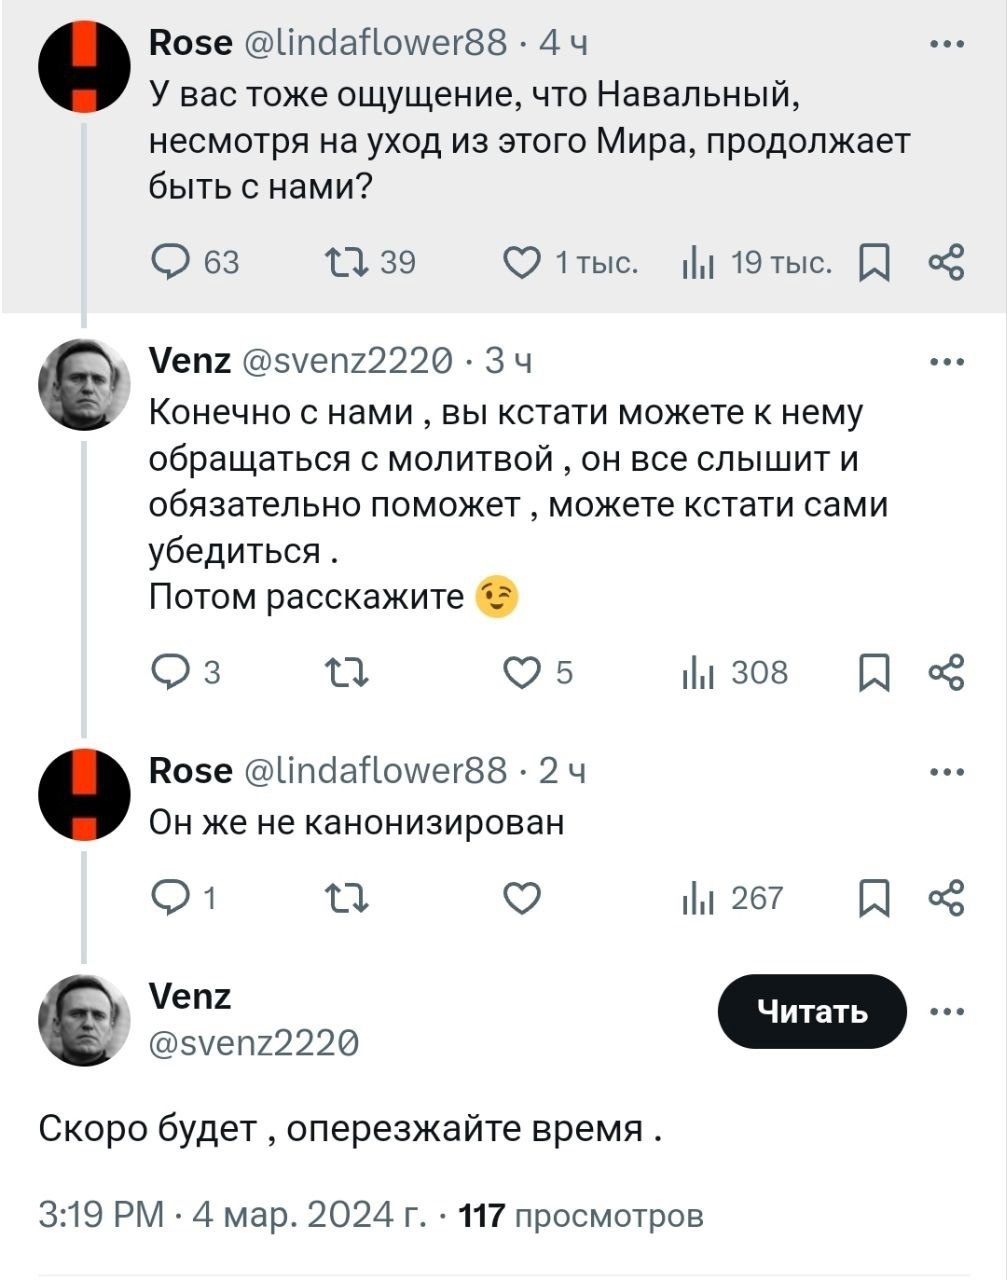
Task: Share the top tweet by Rose
Action: 945,262
